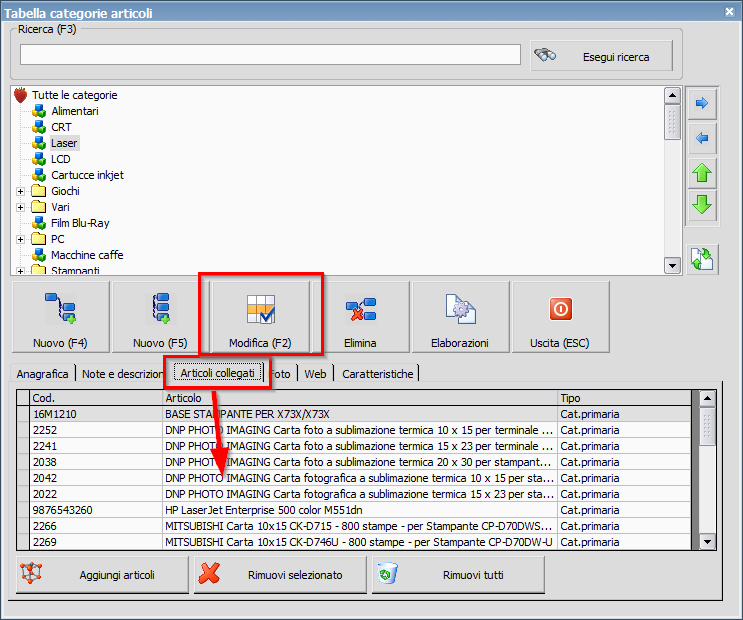Click the cubes icon next to CRT
Screen dimensions: 743x620
(x=39, y=127)
